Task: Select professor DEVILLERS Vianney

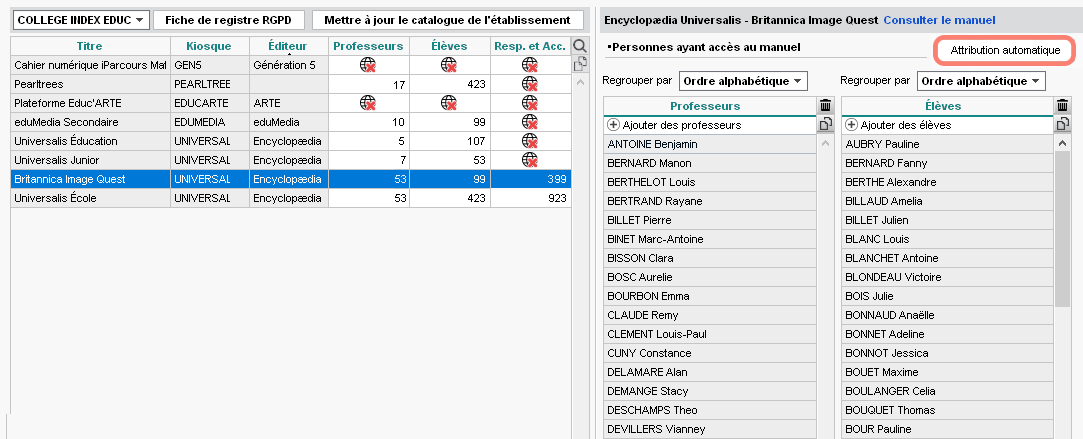Action: 709,429
